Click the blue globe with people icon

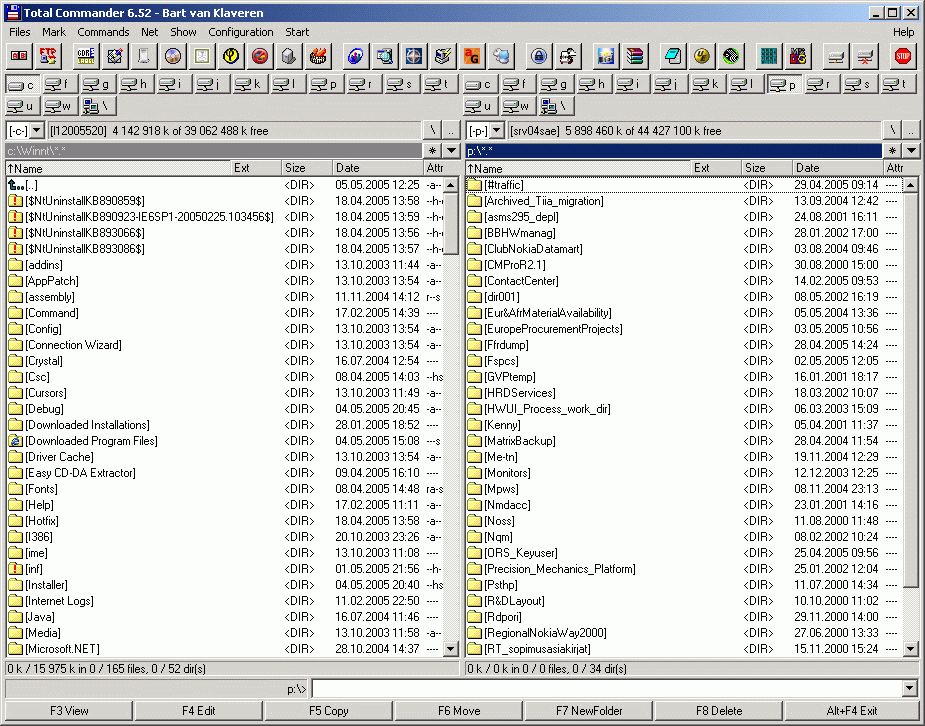355,56
